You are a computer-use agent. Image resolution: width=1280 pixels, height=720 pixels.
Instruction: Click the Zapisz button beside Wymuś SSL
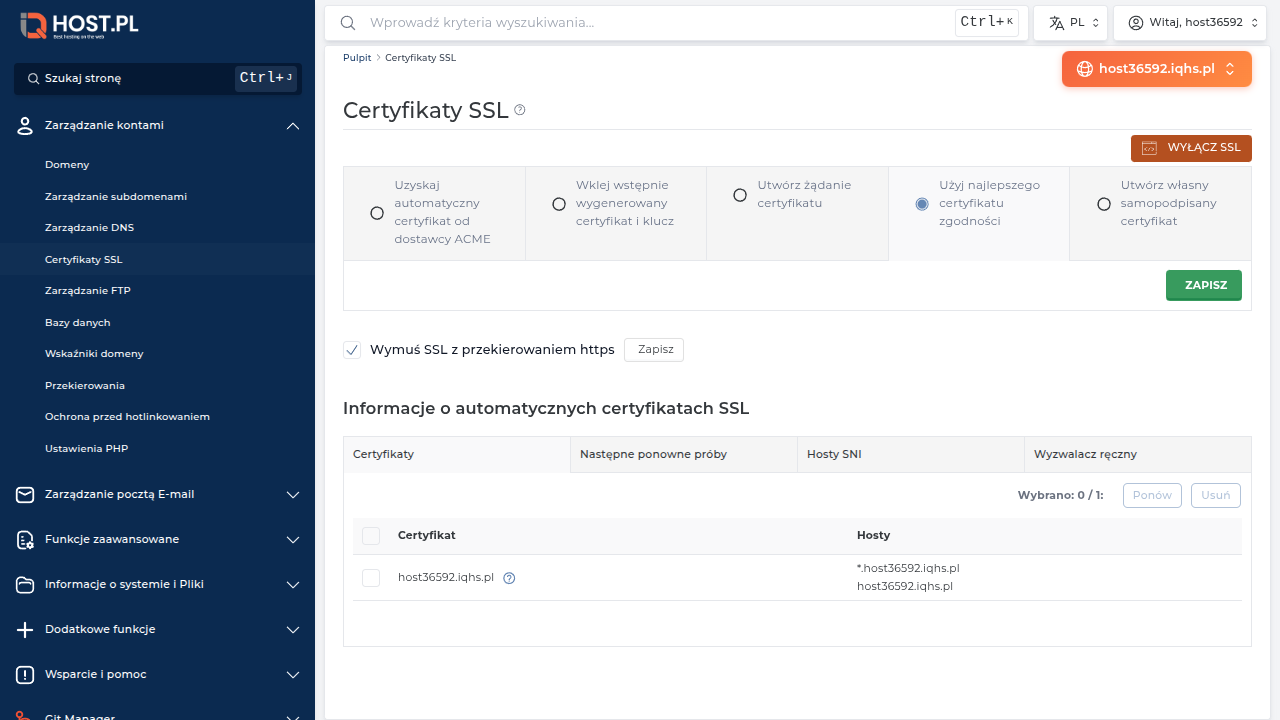pyautogui.click(x=654, y=350)
